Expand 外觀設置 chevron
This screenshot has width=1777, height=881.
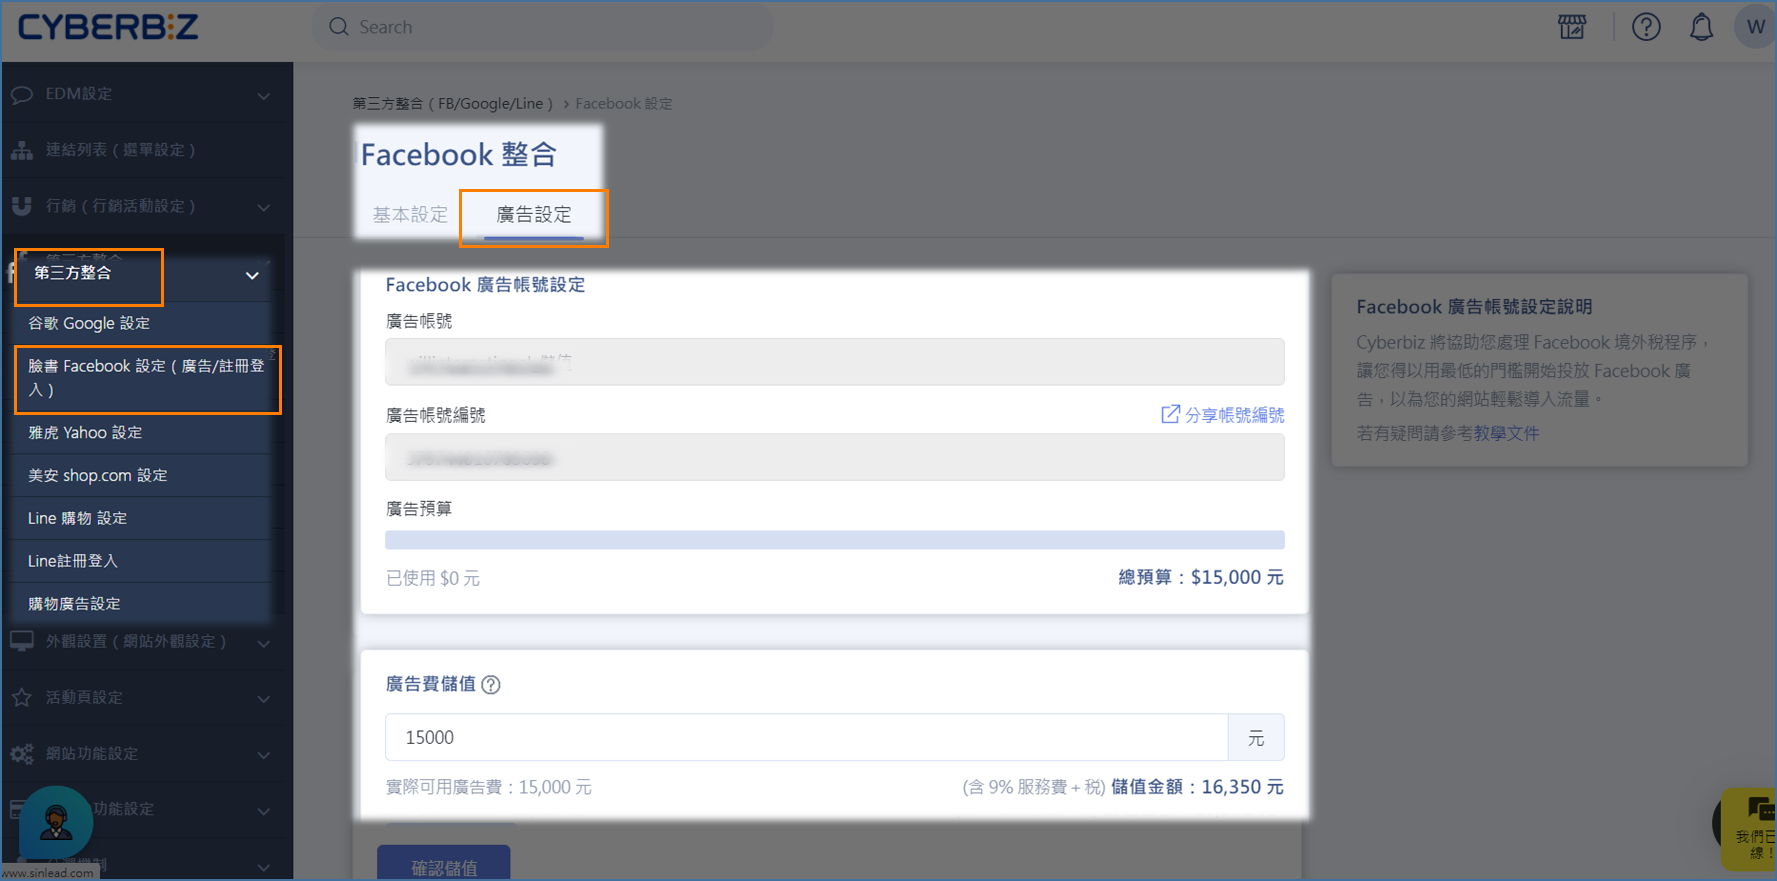pos(264,643)
